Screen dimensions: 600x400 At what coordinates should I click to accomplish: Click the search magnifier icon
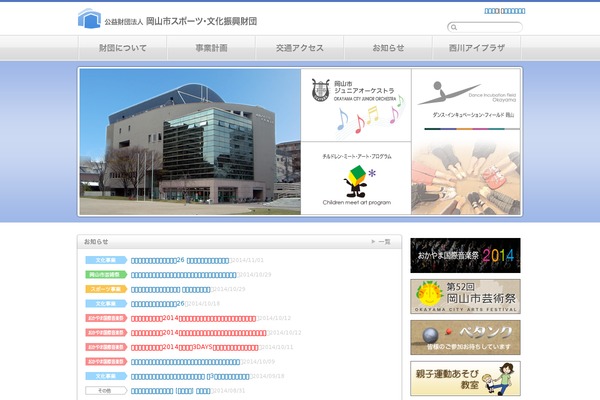(454, 27)
